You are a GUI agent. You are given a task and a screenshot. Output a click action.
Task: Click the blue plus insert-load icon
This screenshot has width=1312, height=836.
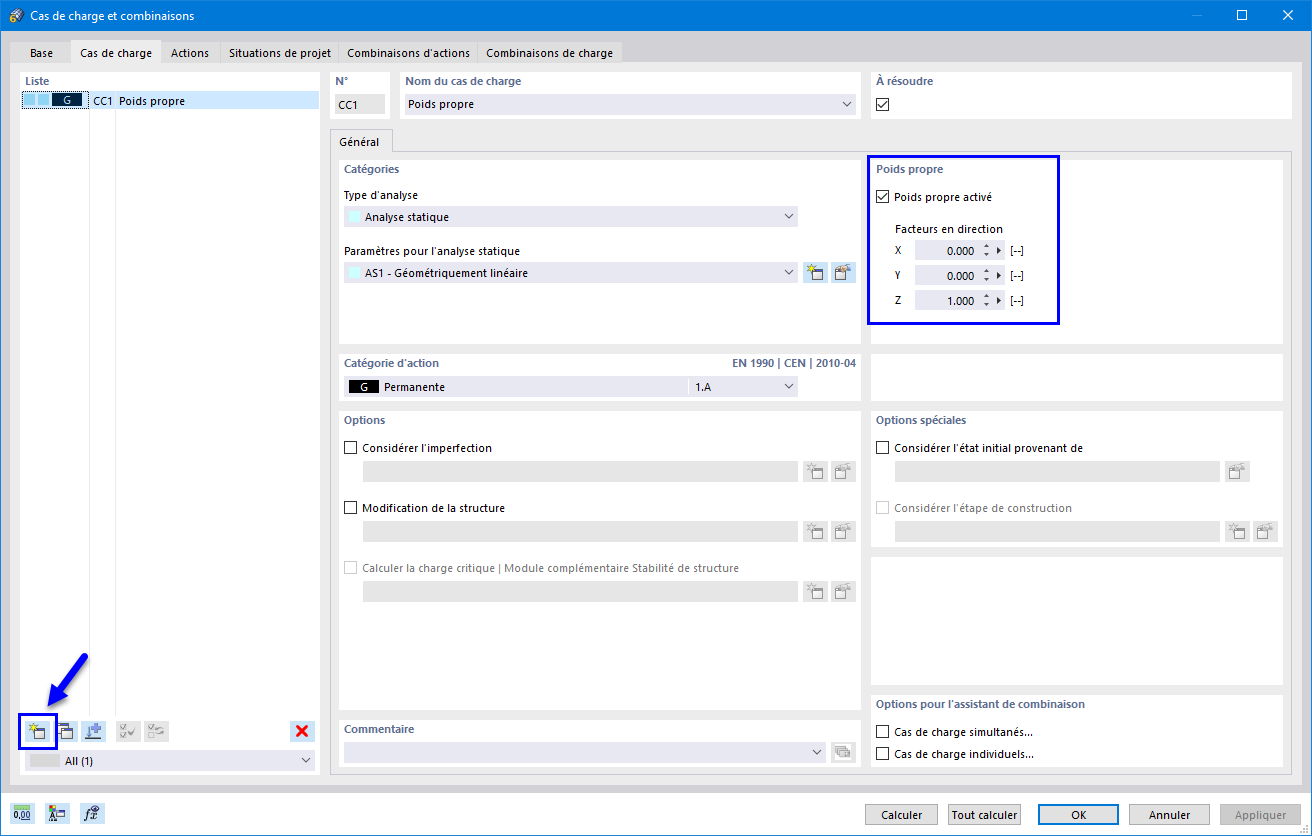tap(94, 731)
